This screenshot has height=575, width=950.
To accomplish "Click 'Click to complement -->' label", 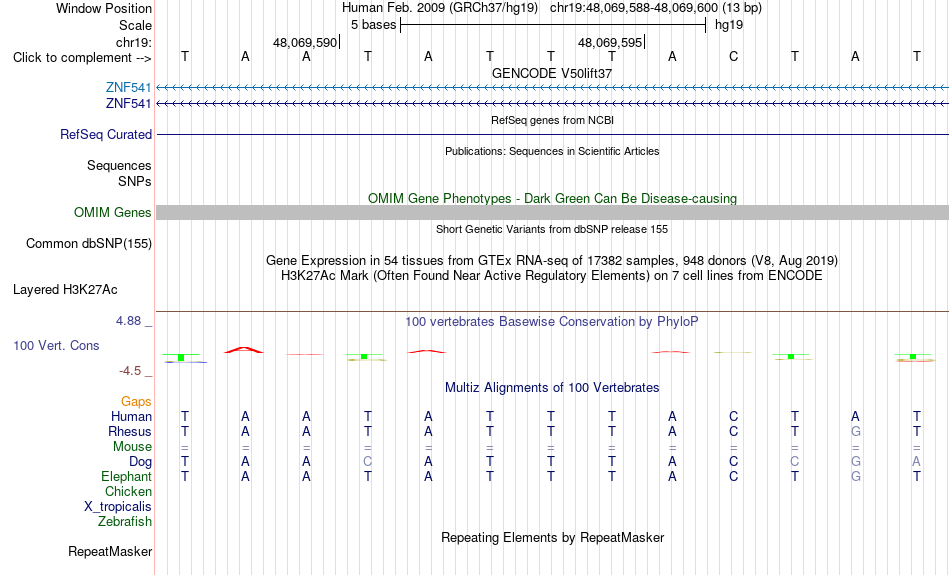I will coord(82,58).
